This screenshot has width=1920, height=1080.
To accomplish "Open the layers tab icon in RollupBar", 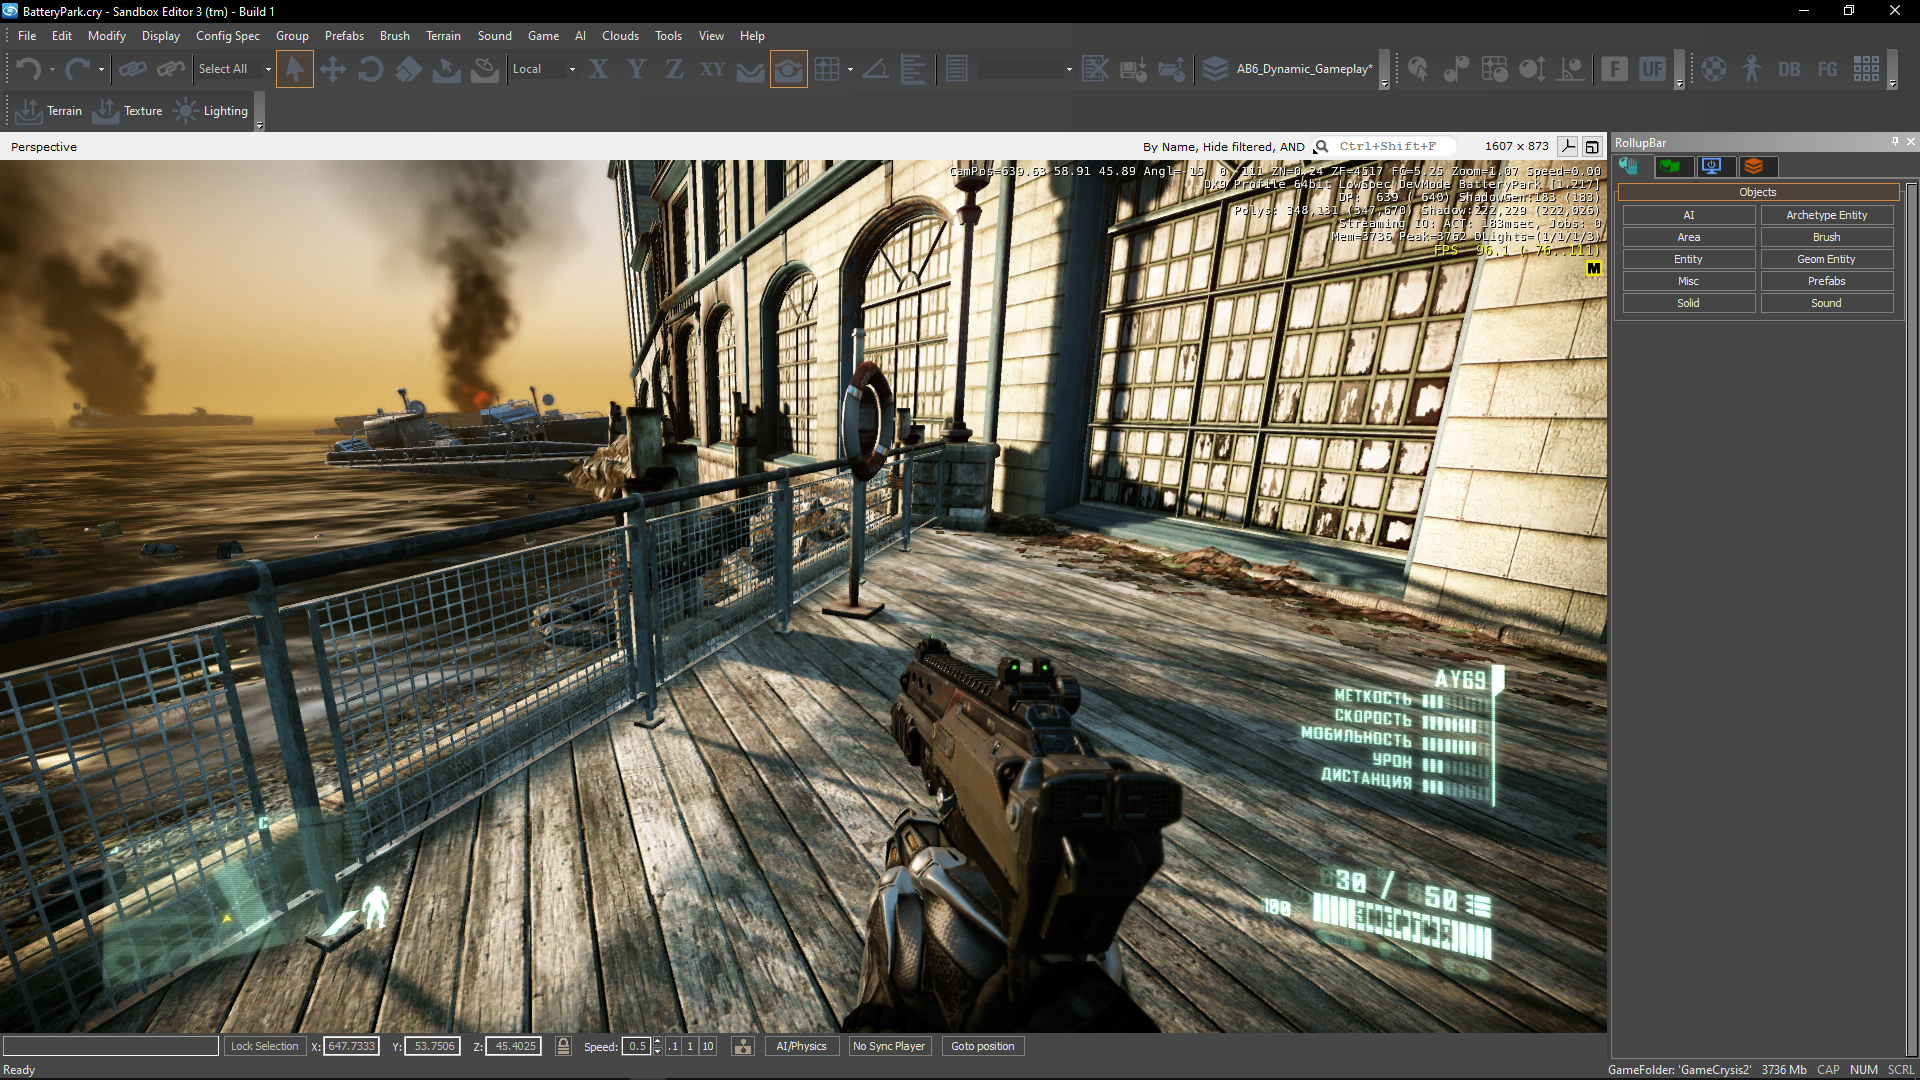I will pos(1754,166).
